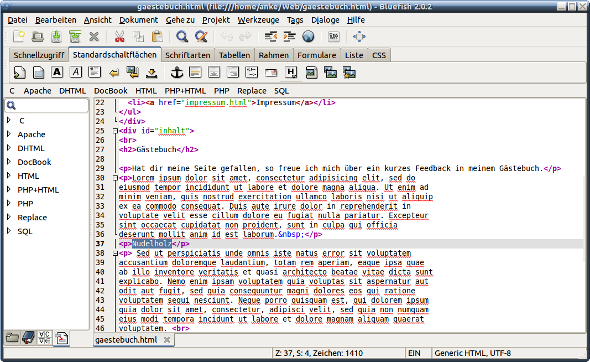Expand the DHTML tree node
Image resolution: width=590 pixels, height=362 pixels.
point(9,148)
